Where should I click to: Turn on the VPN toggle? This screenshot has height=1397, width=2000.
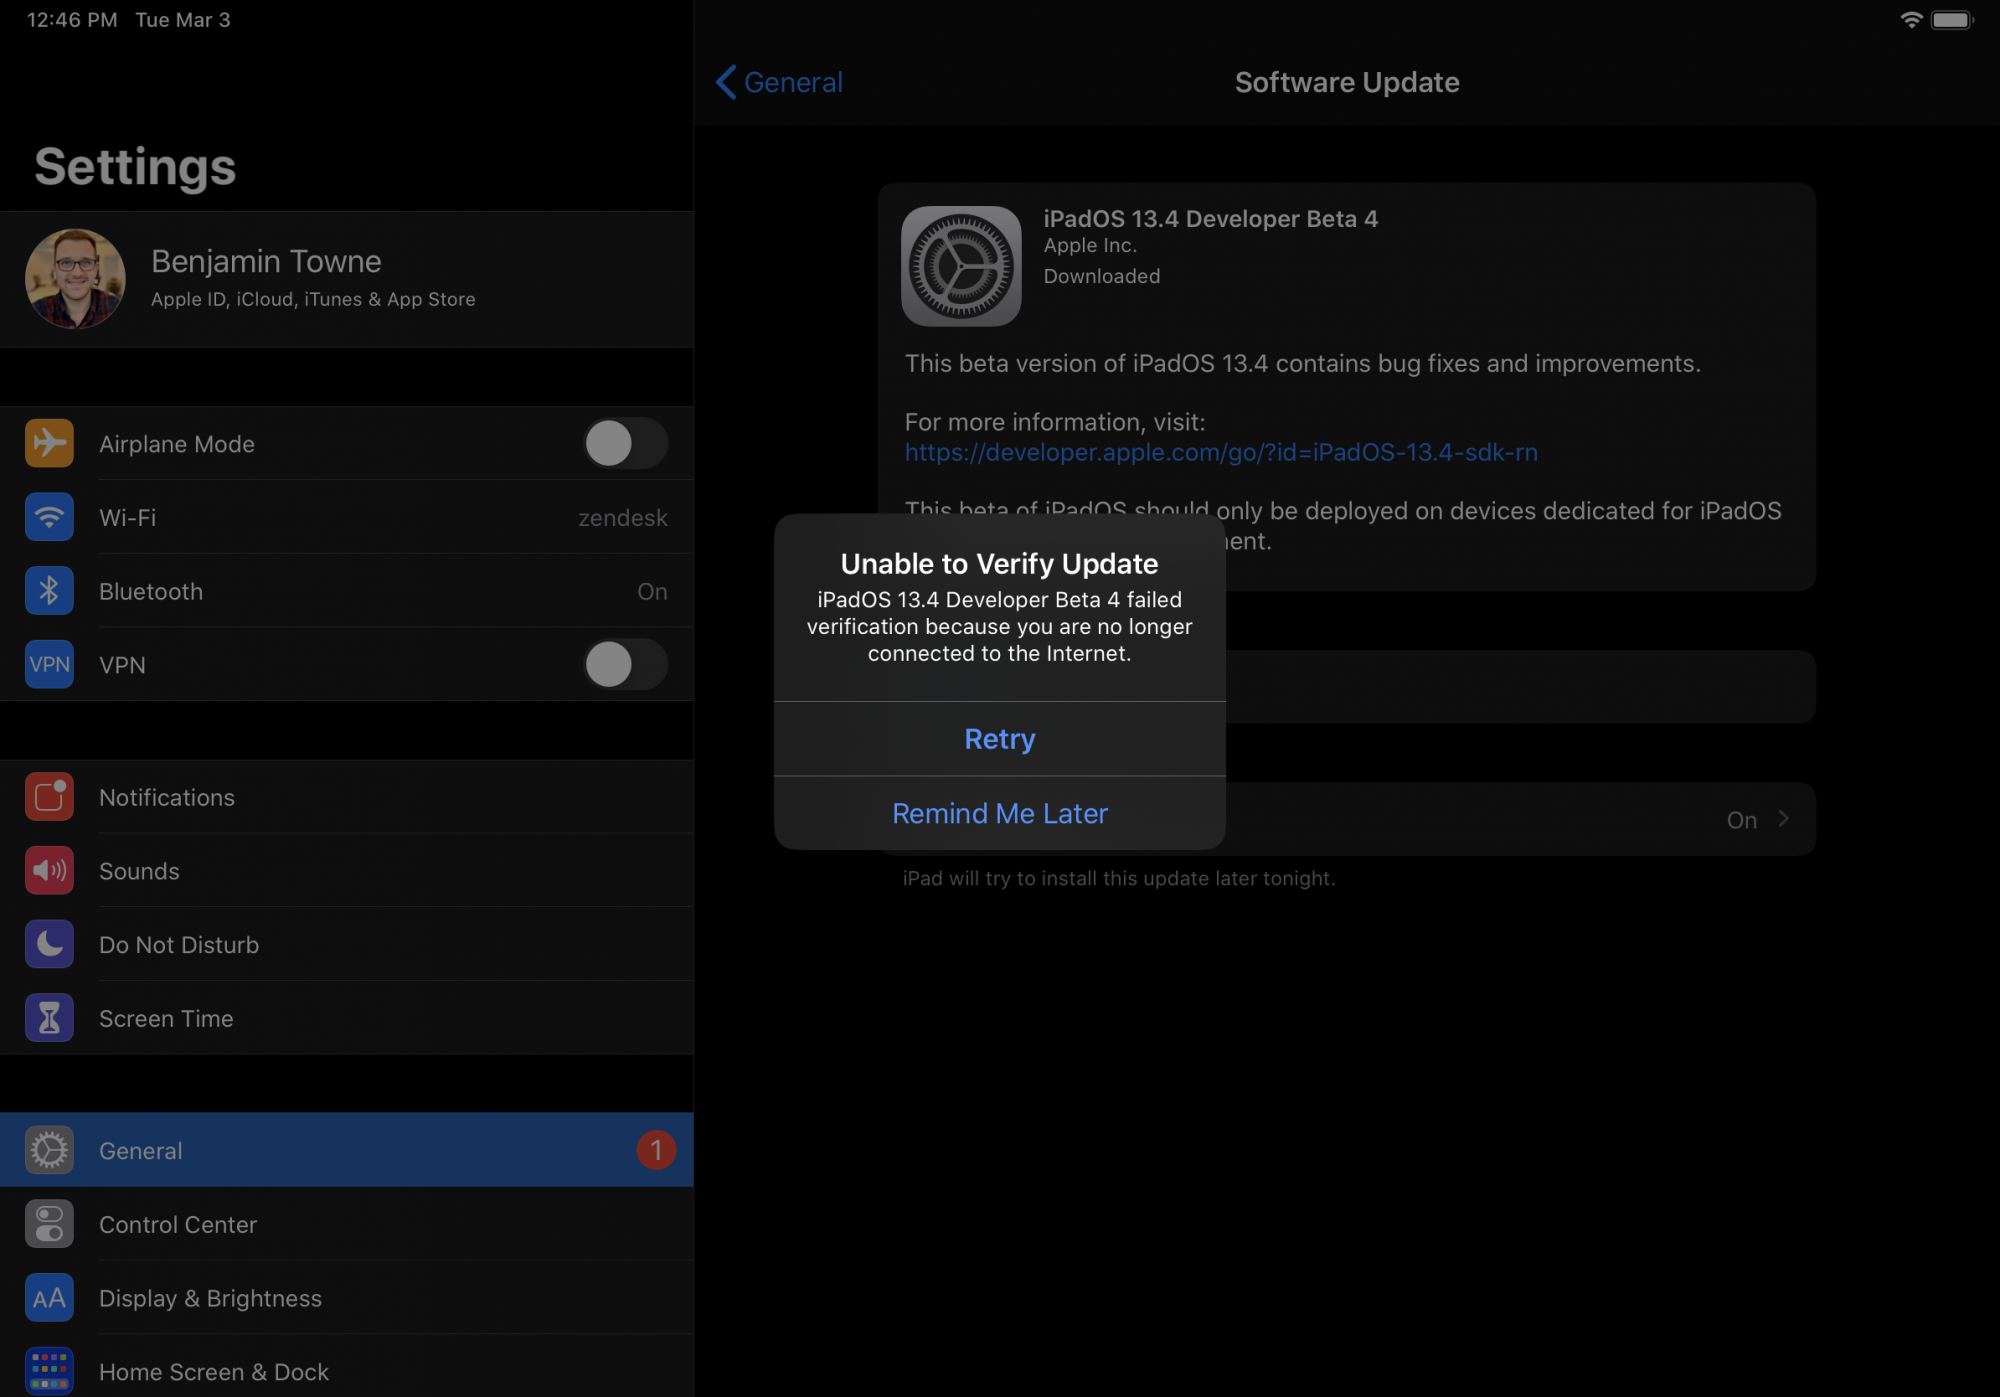tap(625, 665)
